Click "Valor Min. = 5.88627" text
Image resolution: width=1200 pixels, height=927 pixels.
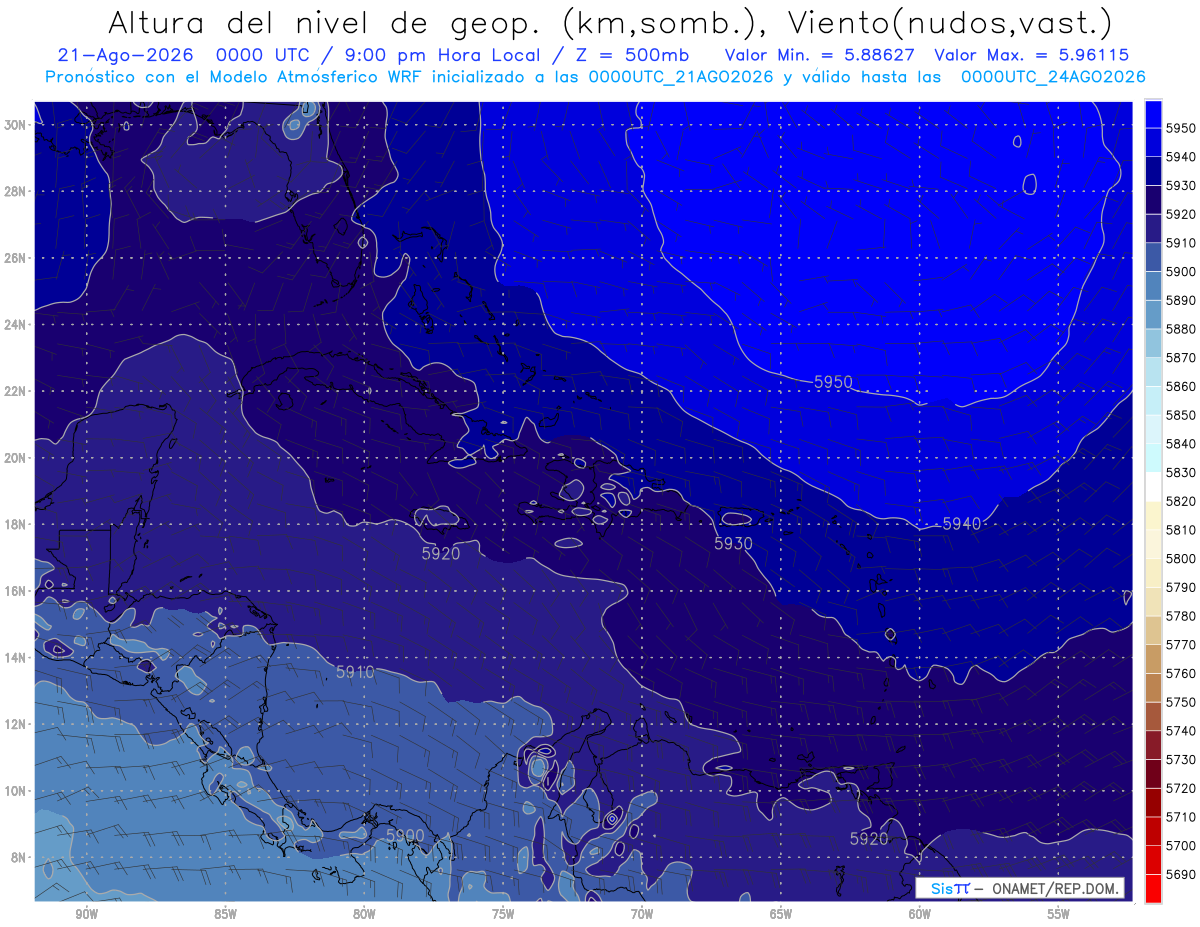pos(820,56)
